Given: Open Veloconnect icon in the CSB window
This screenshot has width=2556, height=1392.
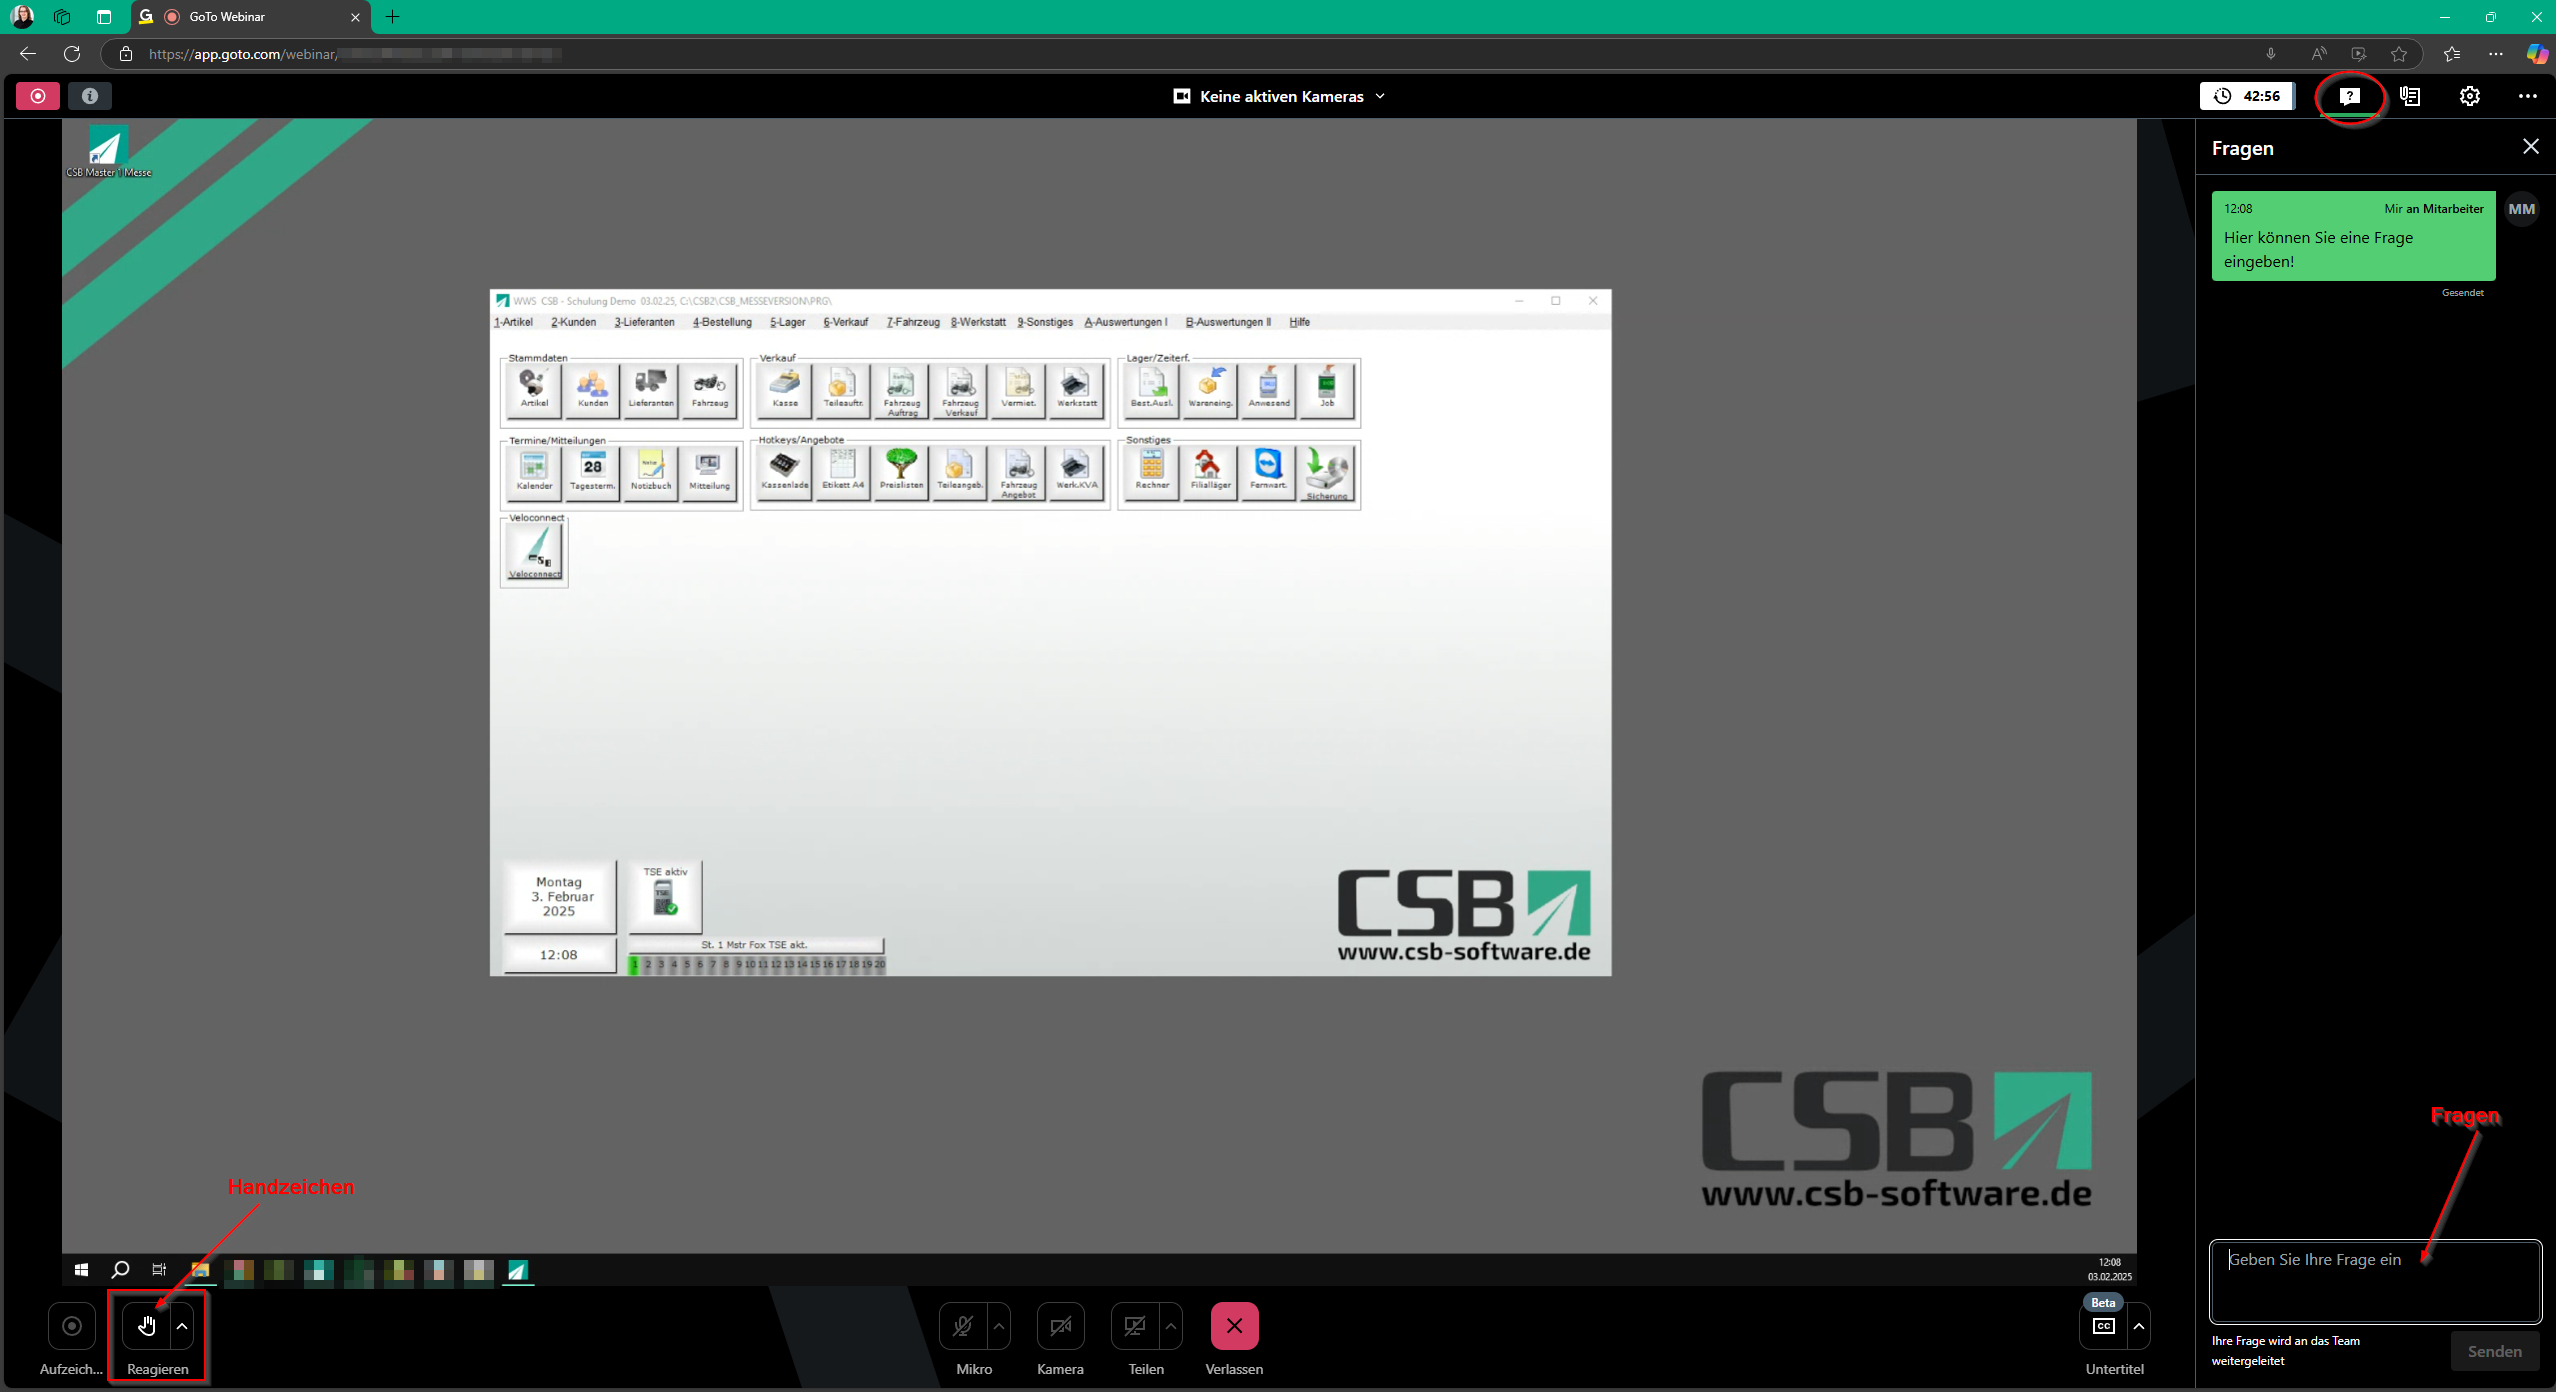Looking at the screenshot, I should tap(534, 552).
